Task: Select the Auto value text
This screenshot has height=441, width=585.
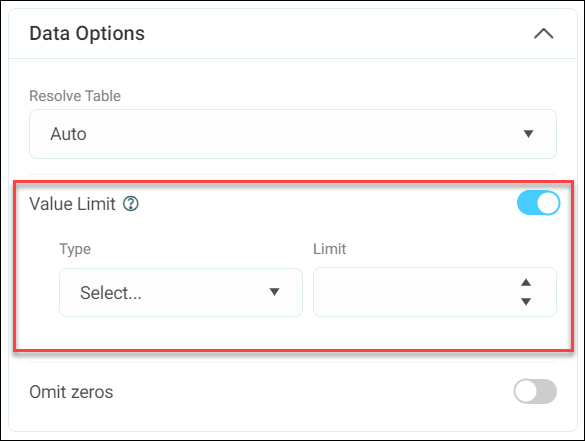Action: (x=68, y=134)
